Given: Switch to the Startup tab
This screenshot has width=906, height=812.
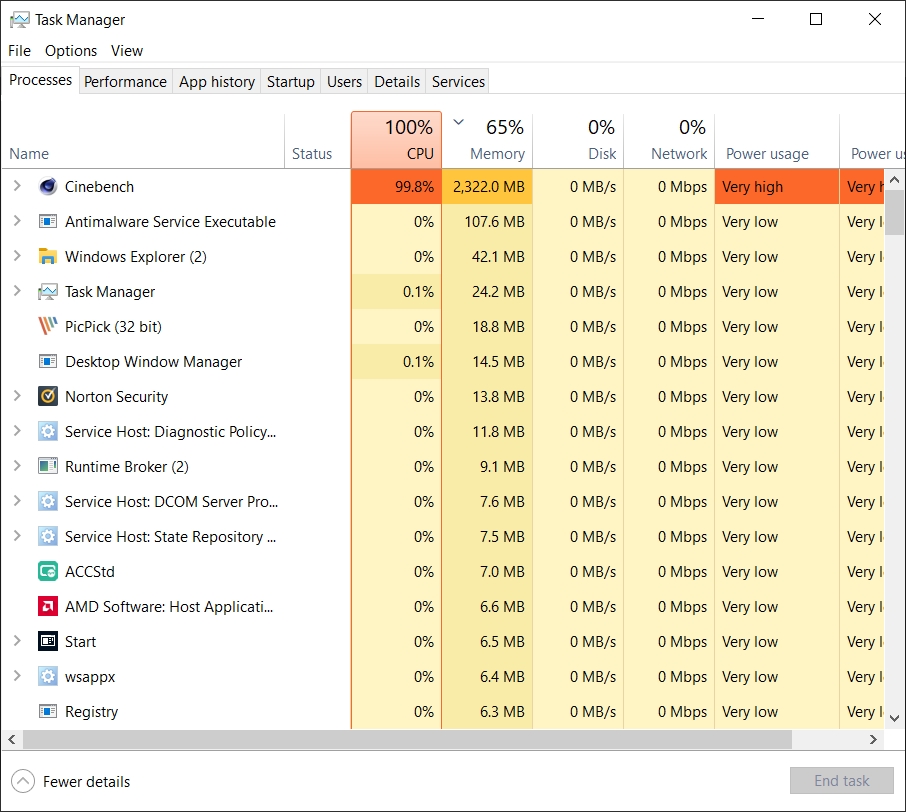Looking at the screenshot, I should pyautogui.click(x=291, y=81).
